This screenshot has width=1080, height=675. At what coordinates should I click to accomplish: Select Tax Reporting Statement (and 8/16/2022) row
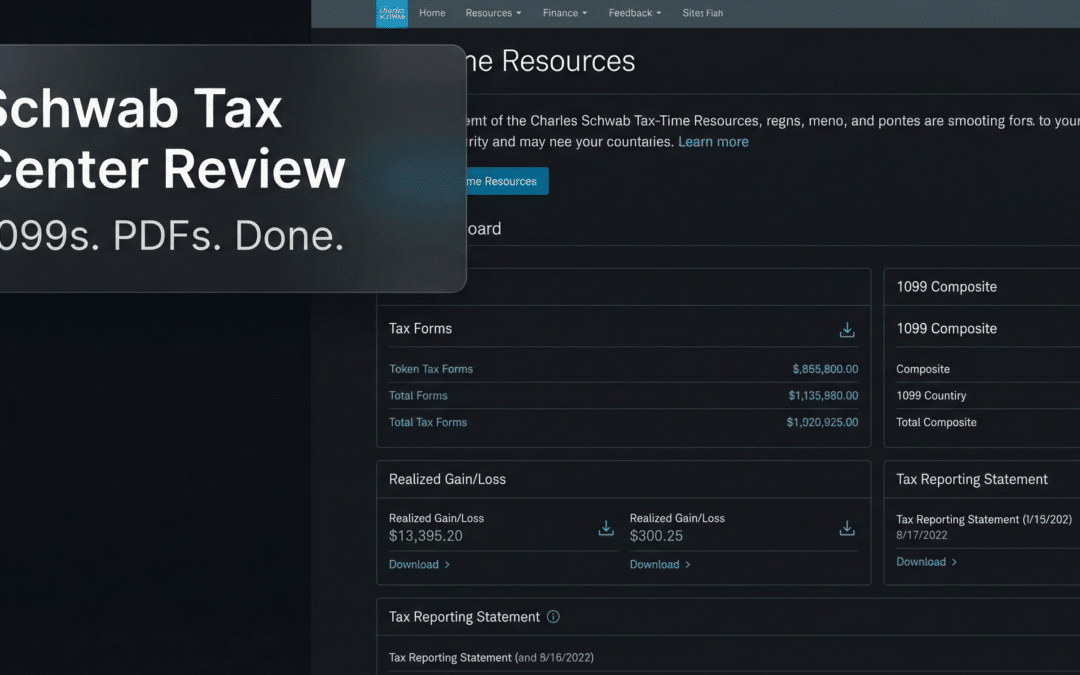coord(491,658)
